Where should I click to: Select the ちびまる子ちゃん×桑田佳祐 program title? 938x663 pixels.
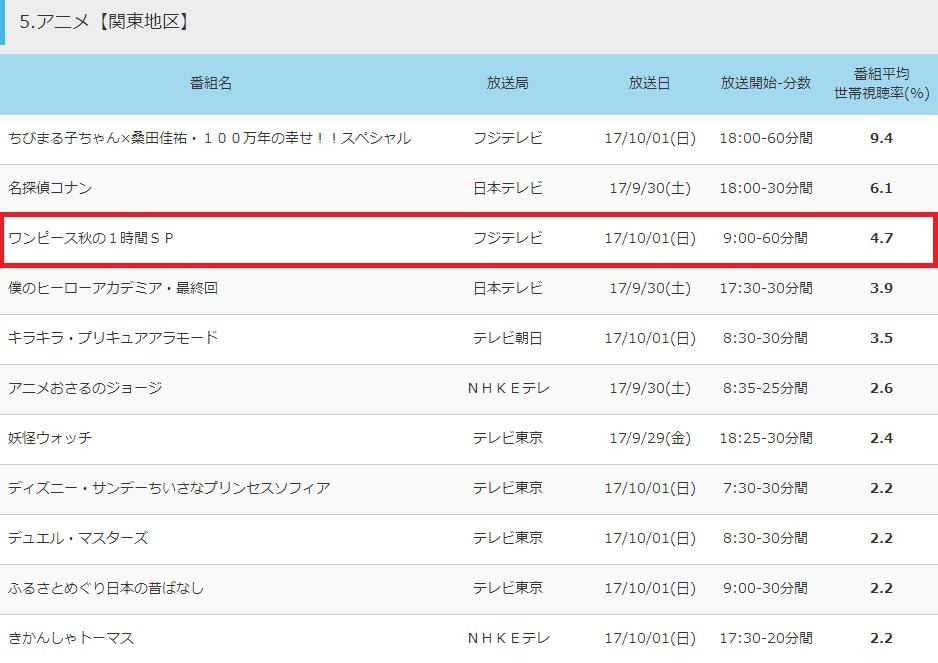209,138
